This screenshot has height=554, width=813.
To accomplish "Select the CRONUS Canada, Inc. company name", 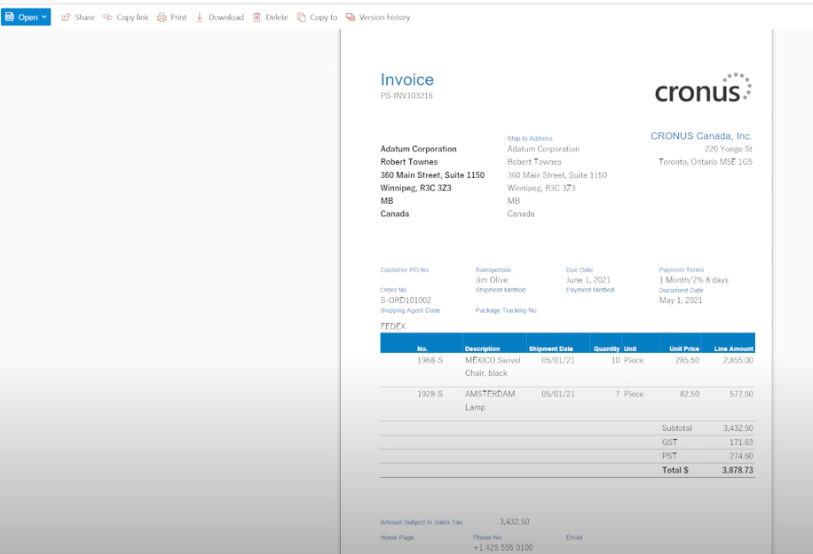I will pos(701,136).
